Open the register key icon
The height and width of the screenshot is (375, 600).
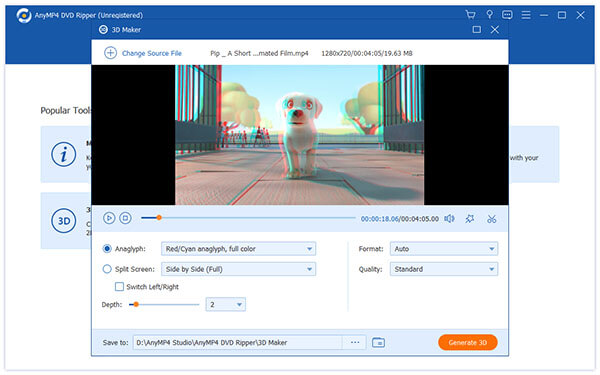click(489, 15)
